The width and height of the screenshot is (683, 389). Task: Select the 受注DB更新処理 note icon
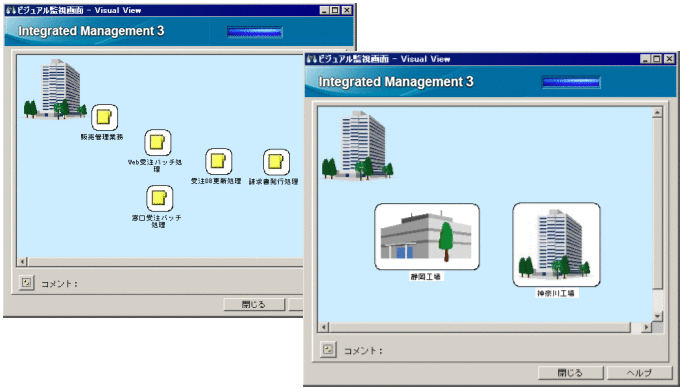218,162
